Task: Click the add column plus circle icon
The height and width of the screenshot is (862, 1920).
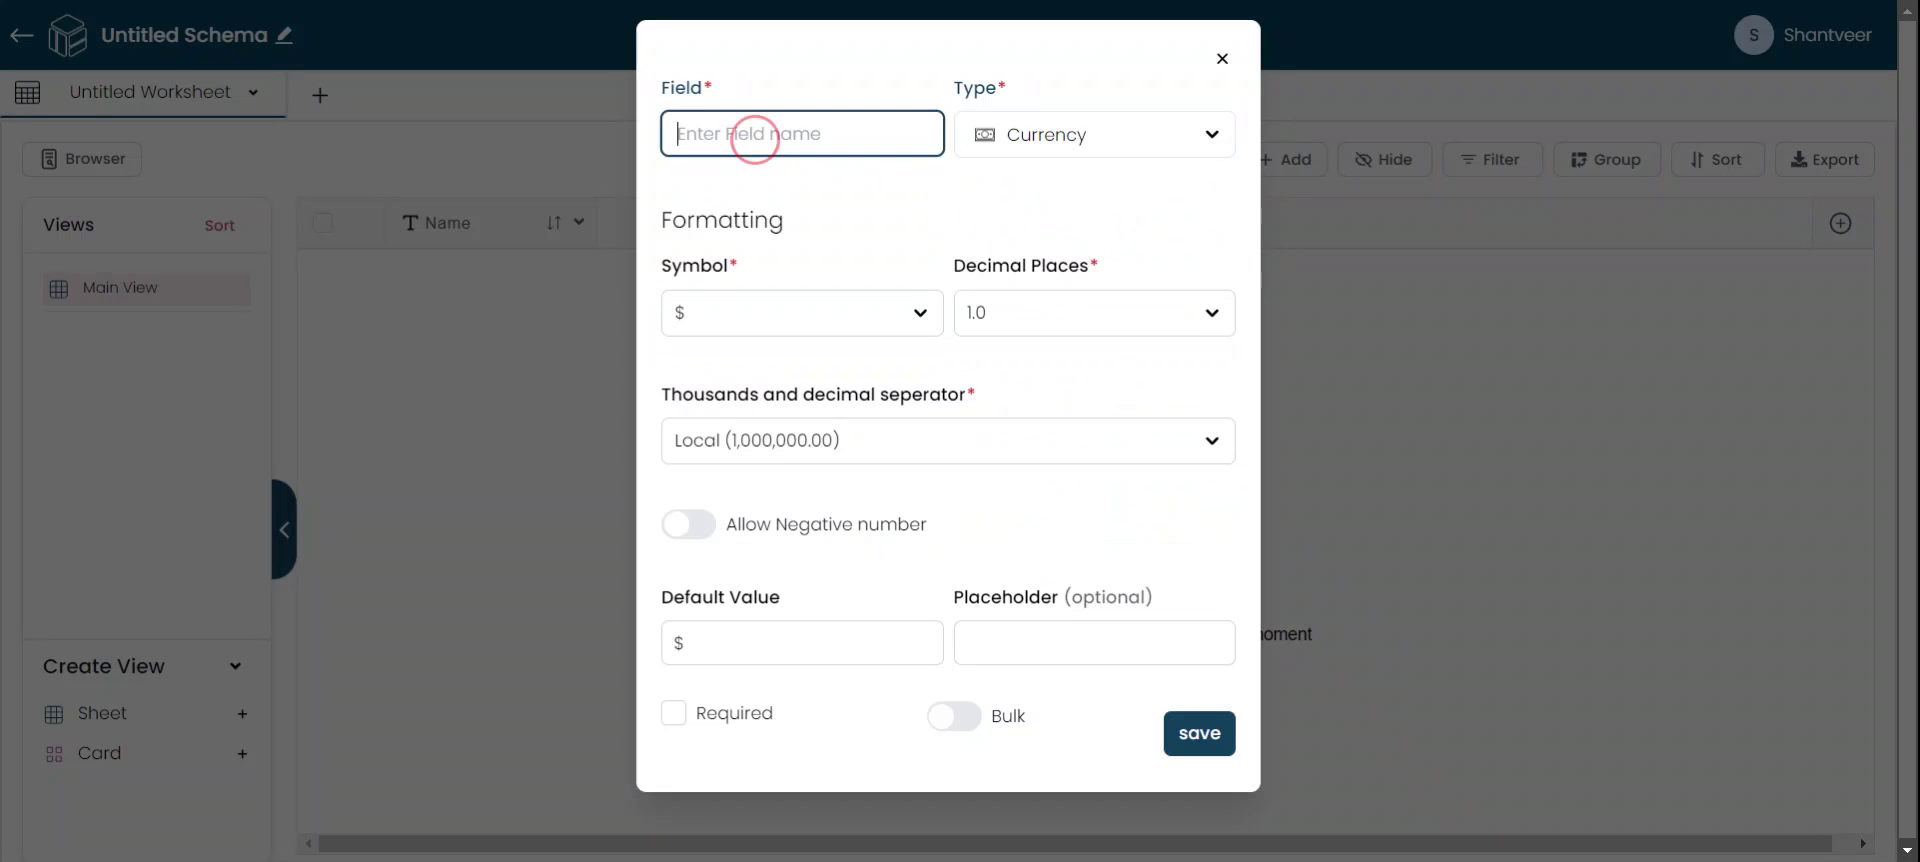Action: coord(1840,224)
